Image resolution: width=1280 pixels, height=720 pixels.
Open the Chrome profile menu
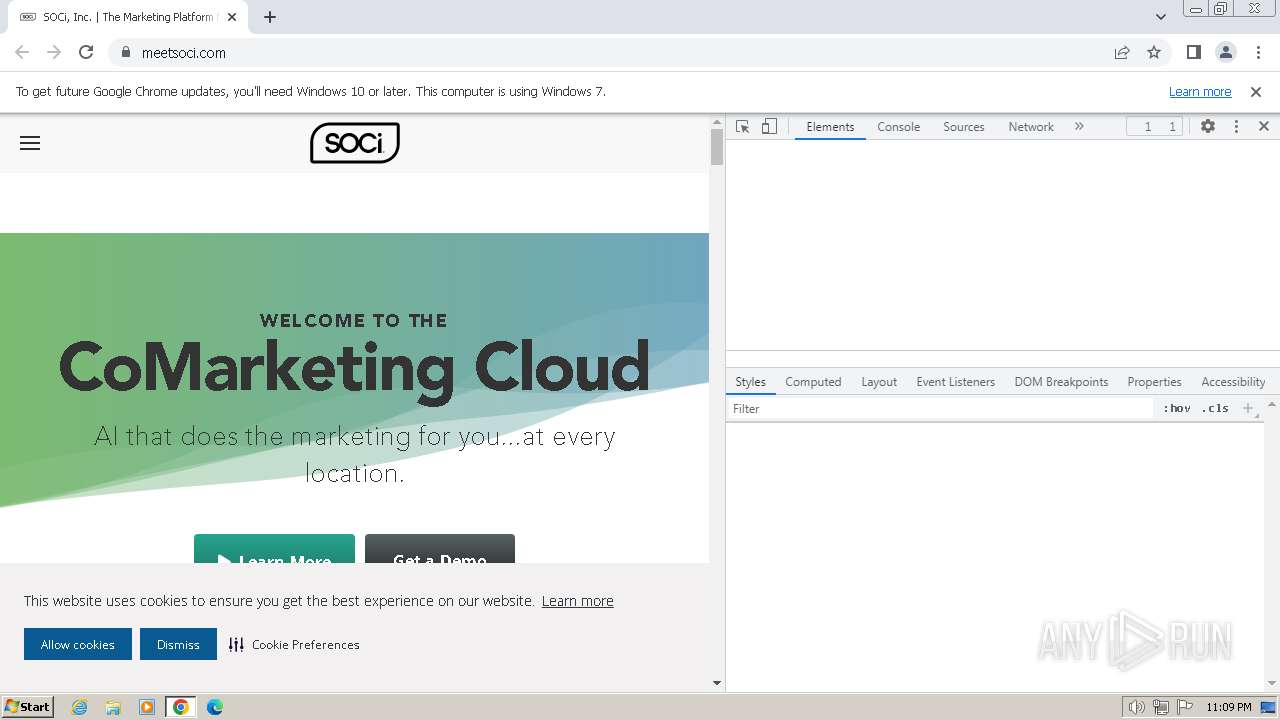tap(1226, 52)
